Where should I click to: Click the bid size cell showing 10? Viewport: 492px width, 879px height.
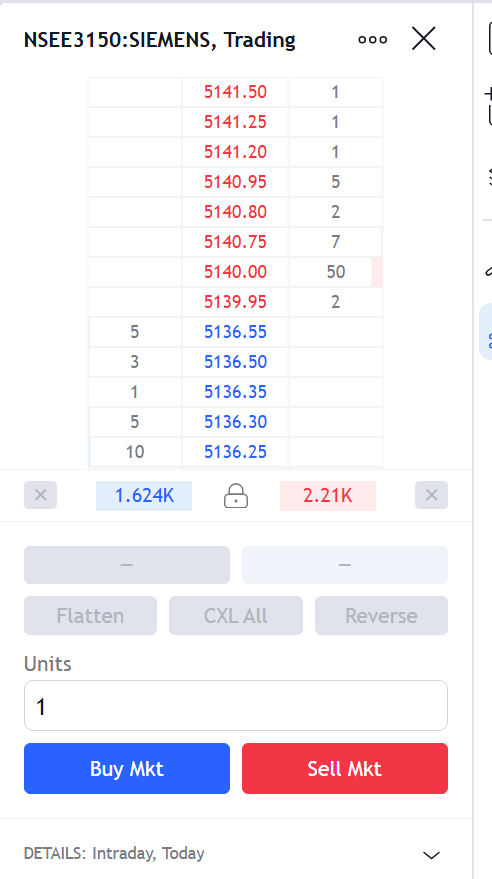tap(135, 452)
